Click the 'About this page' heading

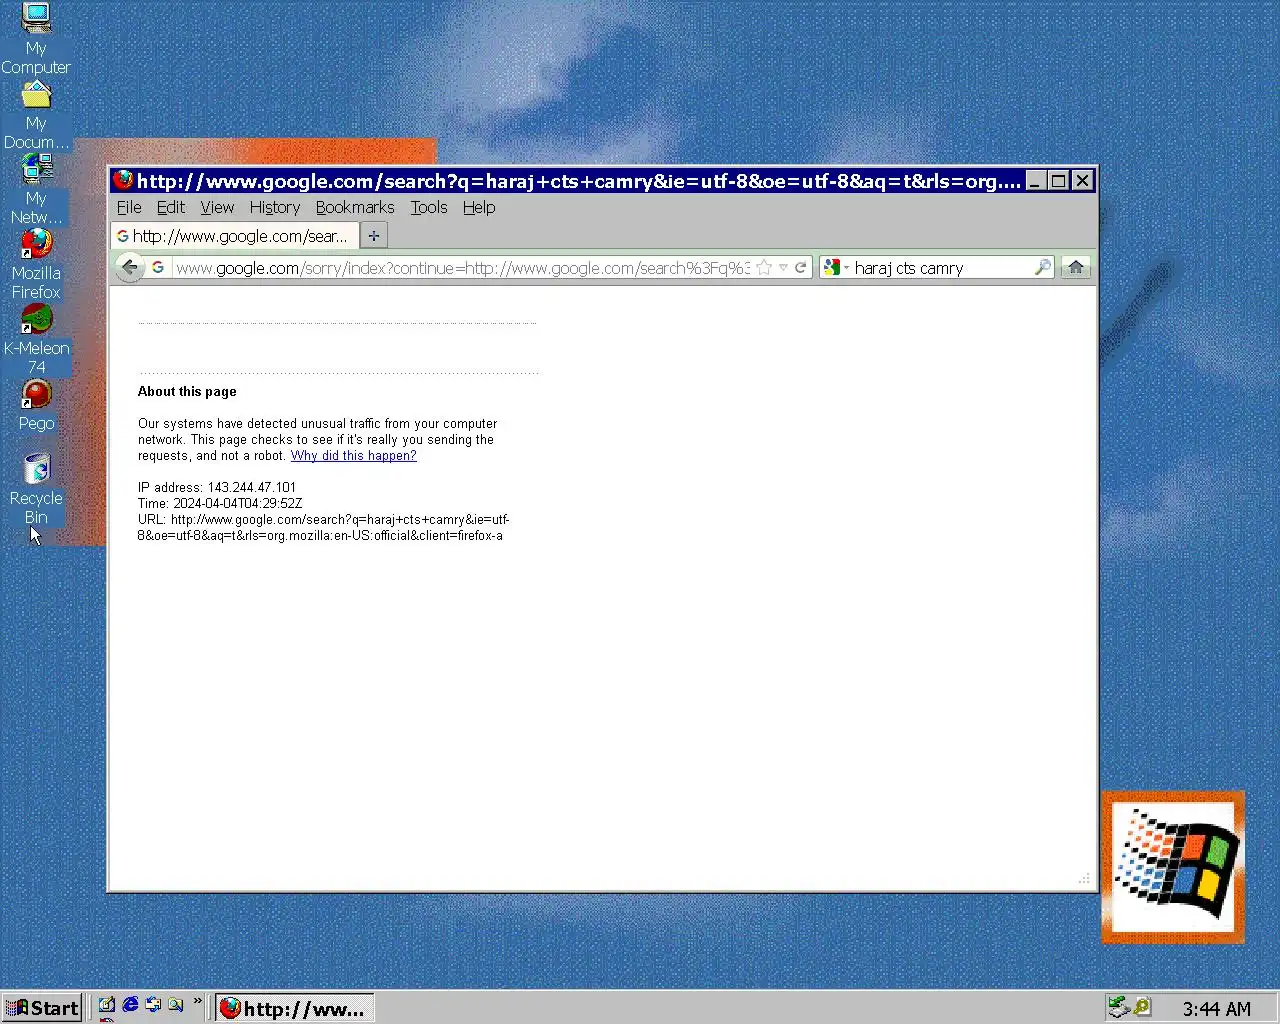(x=187, y=392)
